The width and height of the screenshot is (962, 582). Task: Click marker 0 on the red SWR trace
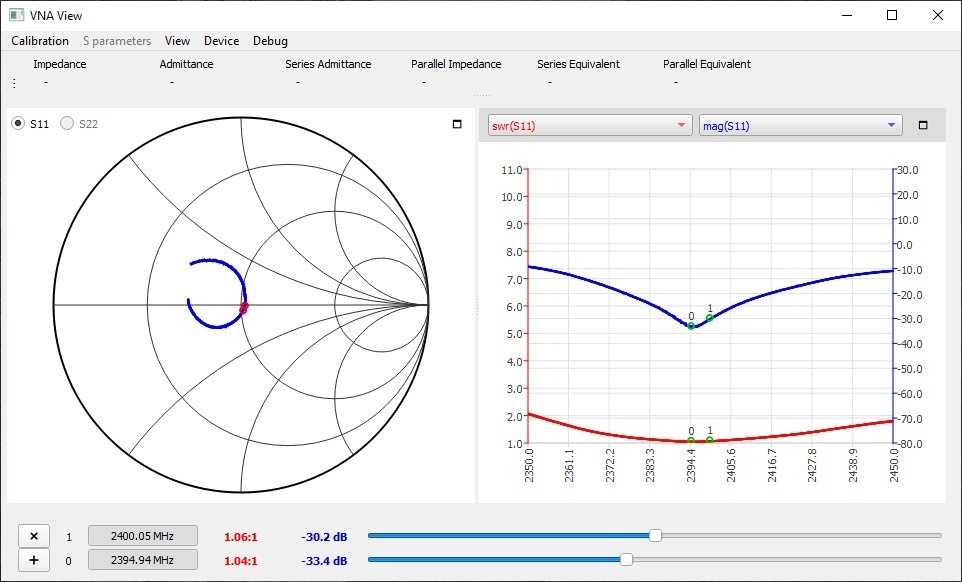tap(691, 441)
